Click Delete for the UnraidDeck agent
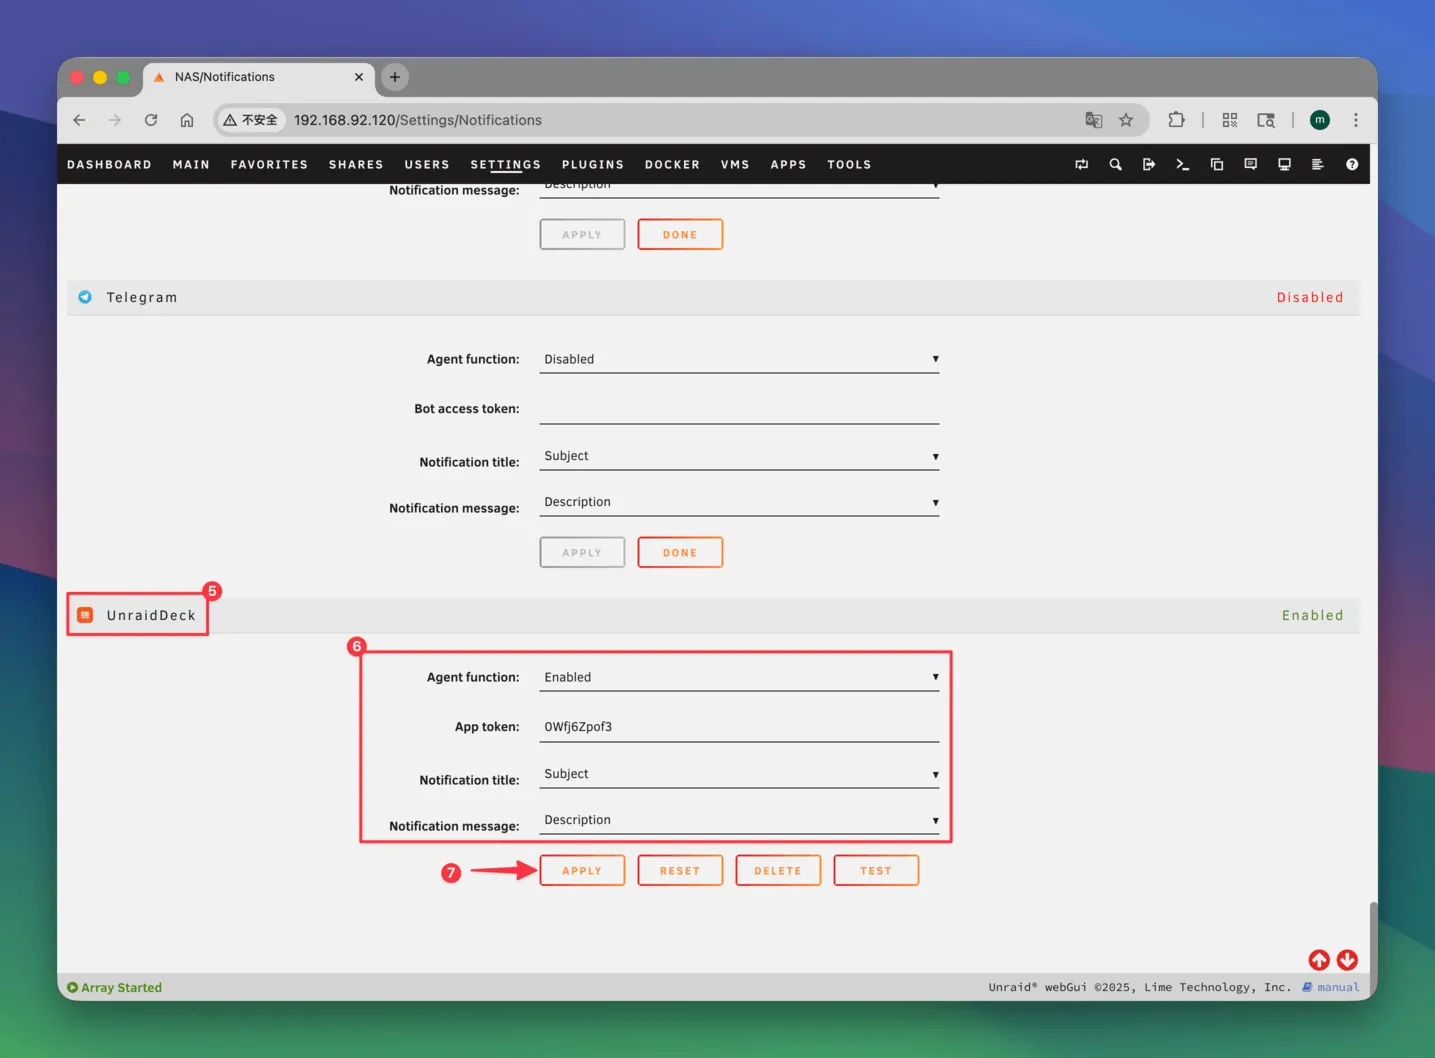This screenshot has height=1058, width=1435. point(778,870)
